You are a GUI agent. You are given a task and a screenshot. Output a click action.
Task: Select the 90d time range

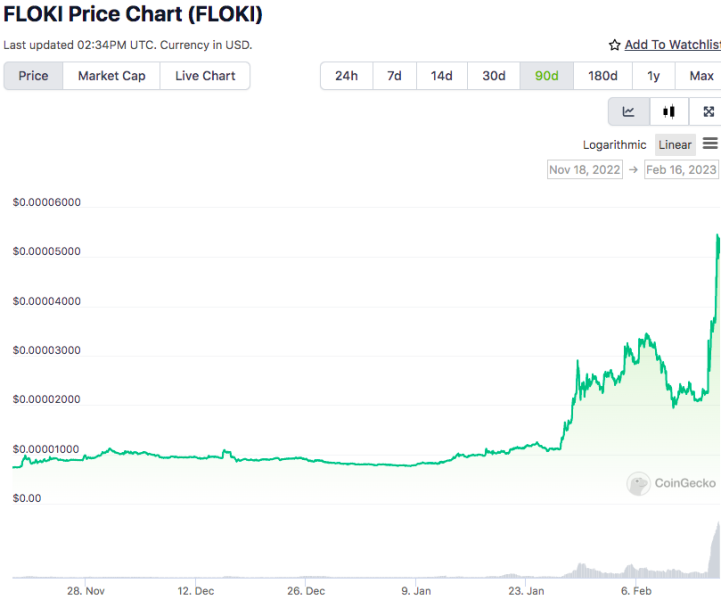coord(547,76)
